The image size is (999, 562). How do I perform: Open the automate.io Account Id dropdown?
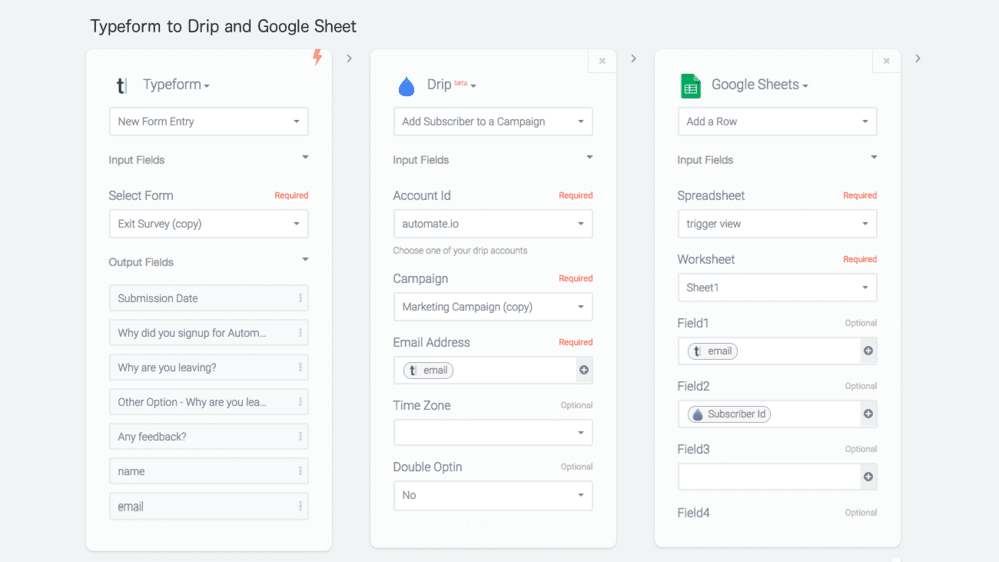click(x=493, y=224)
